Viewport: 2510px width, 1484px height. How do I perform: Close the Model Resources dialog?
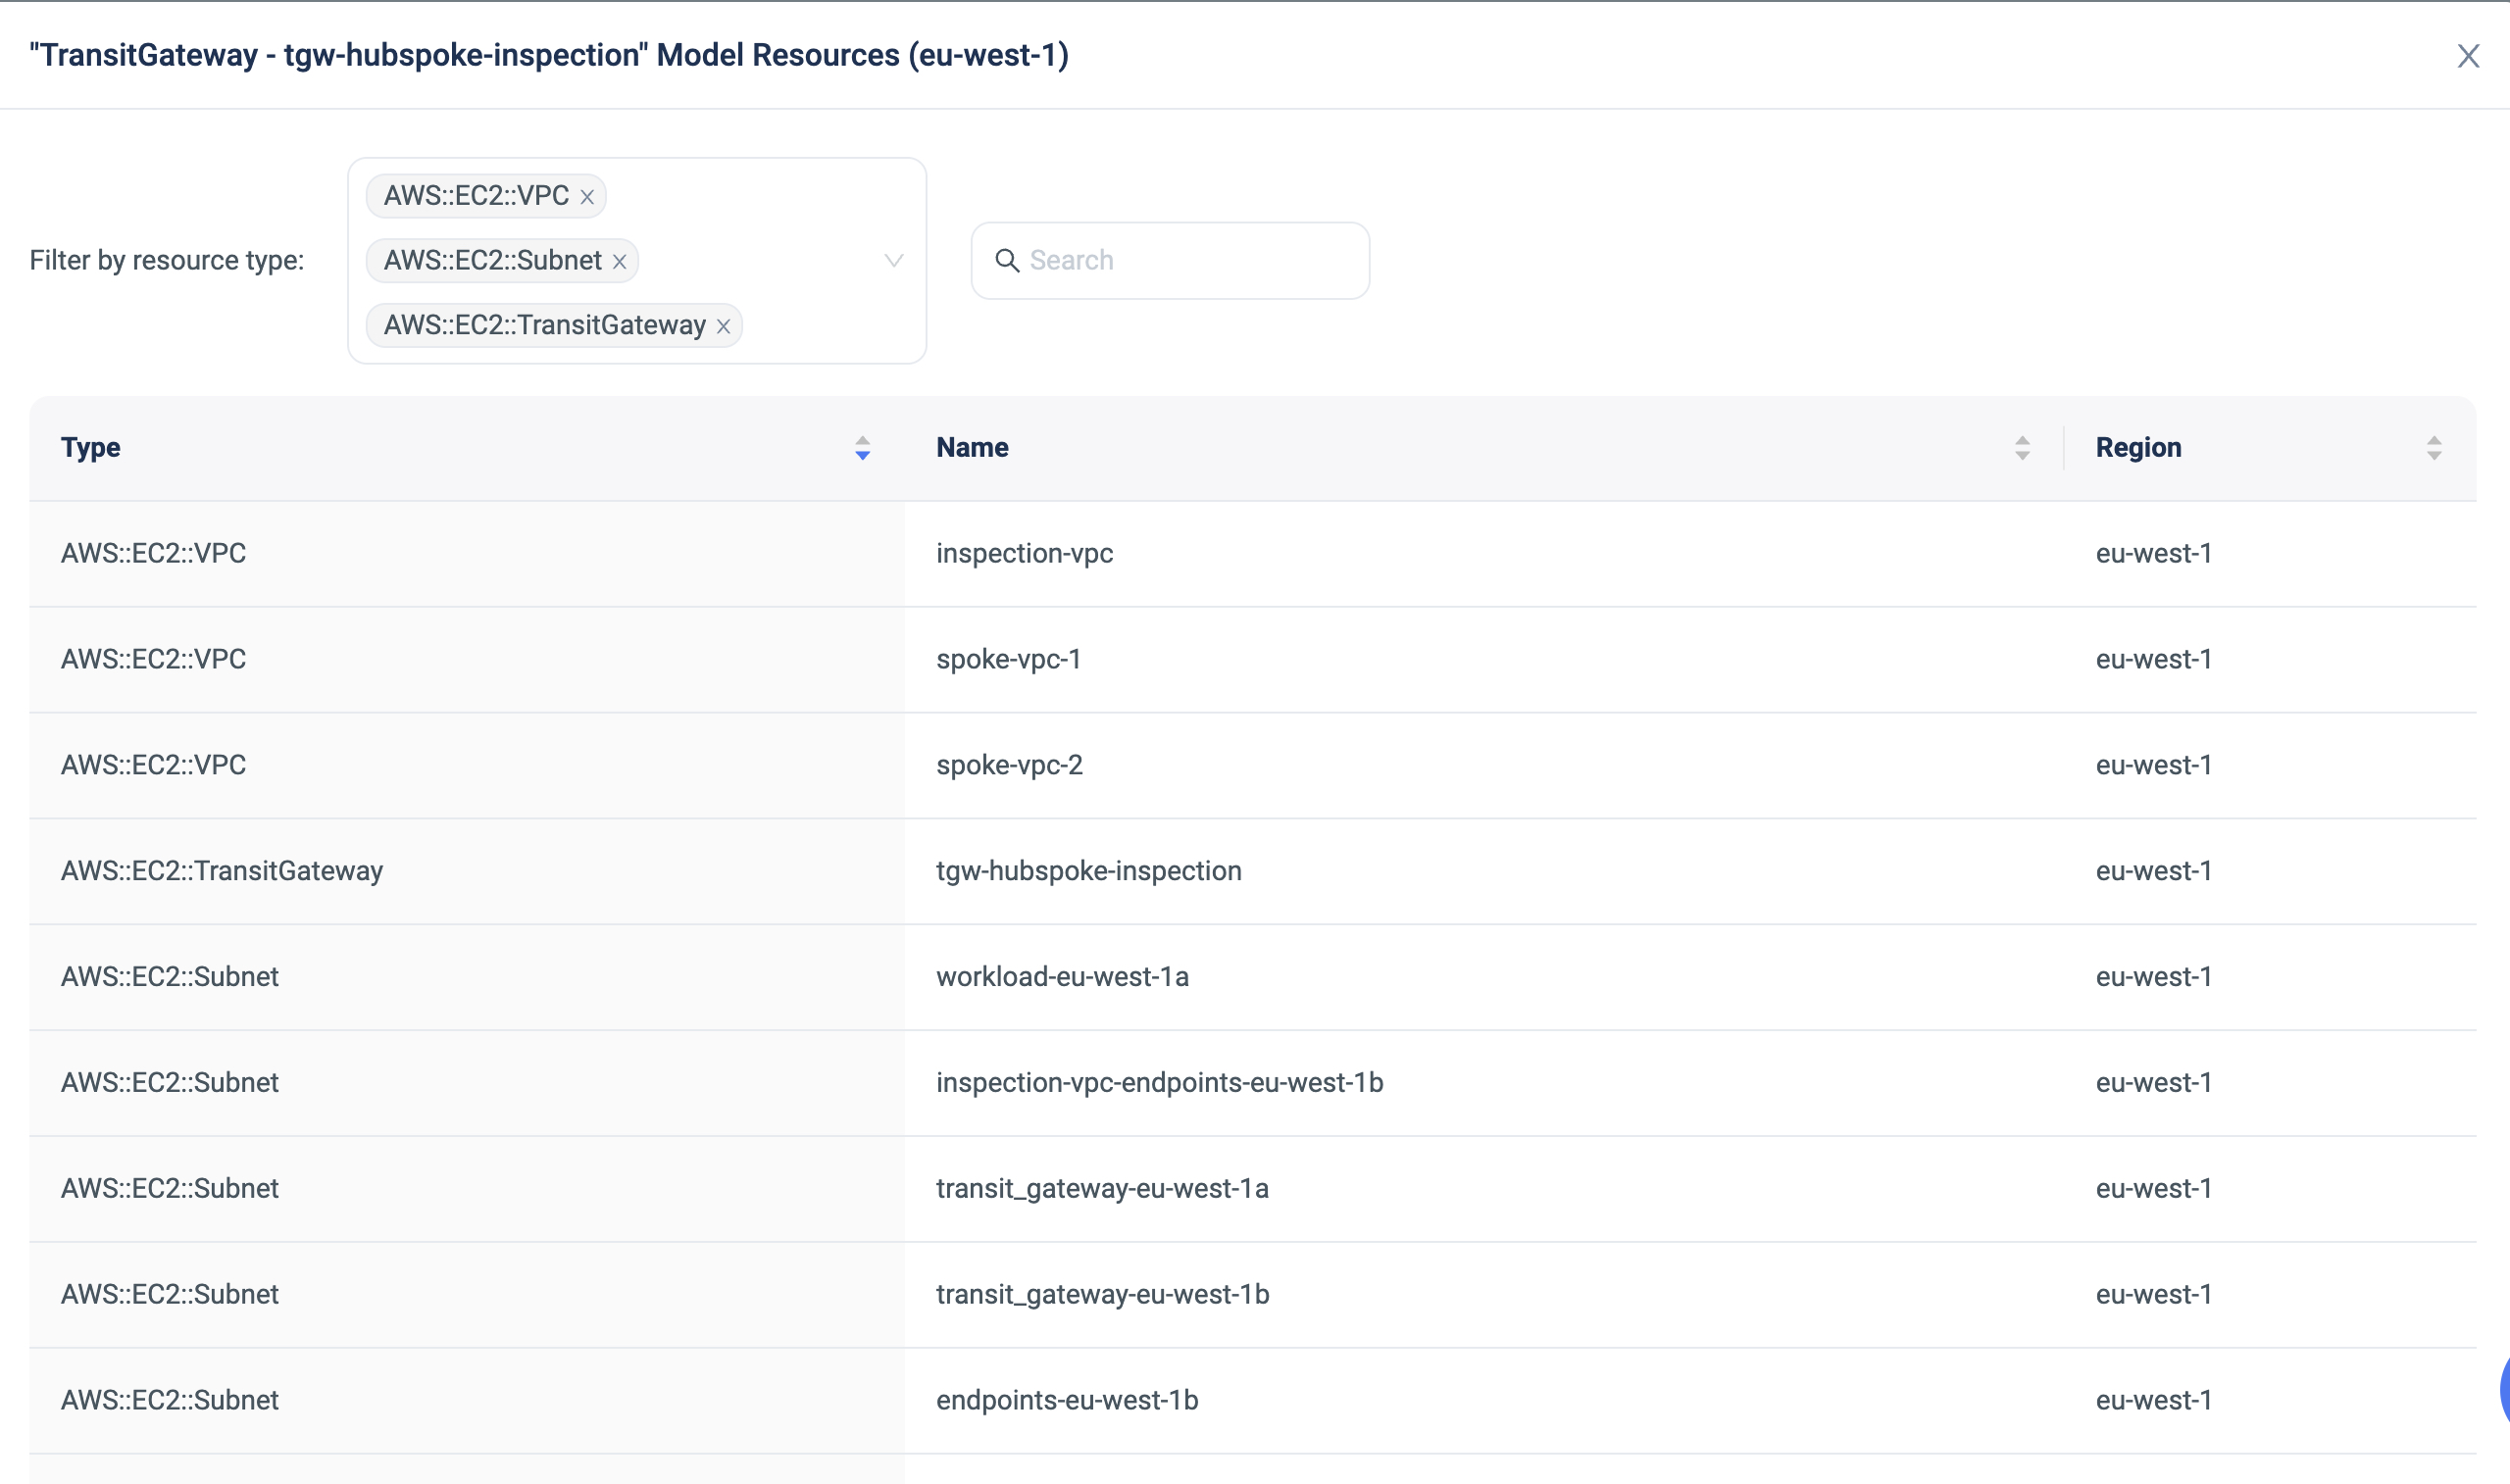pos(2468,56)
